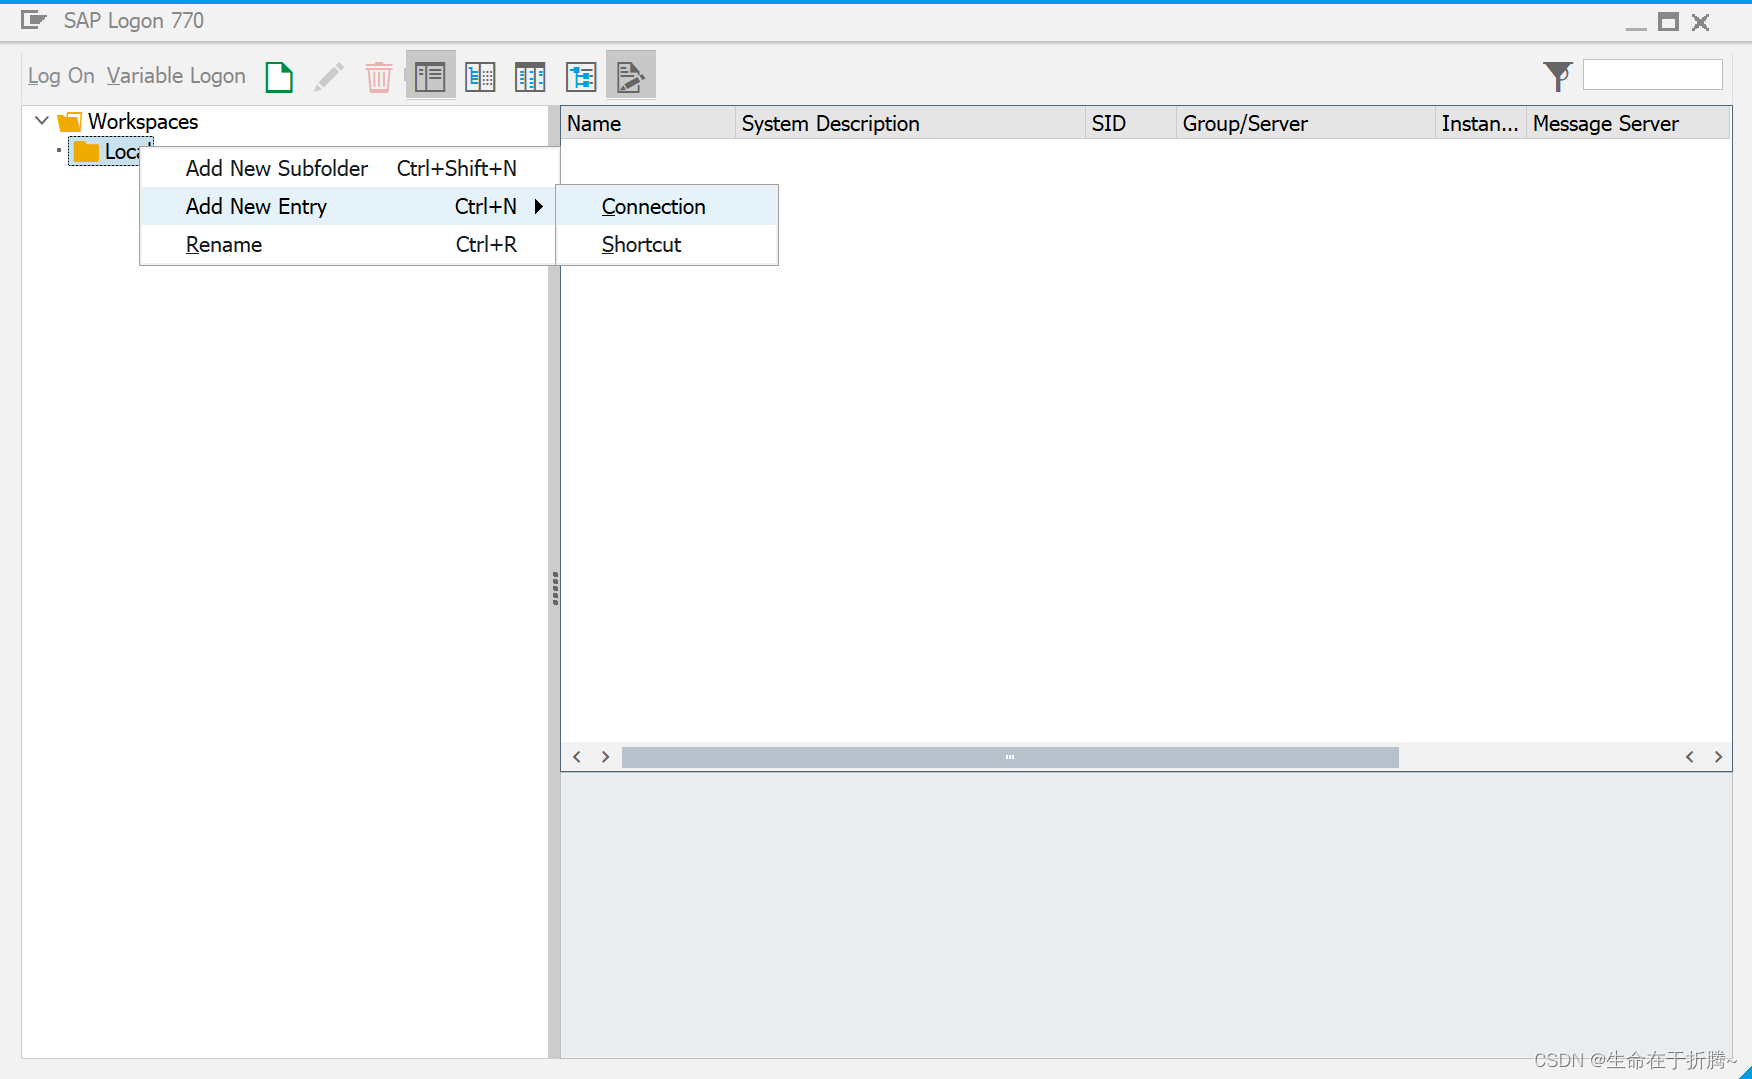Screen dimensions: 1752x1079
Task: Sort by the Name column header
Action: [648, 123]
